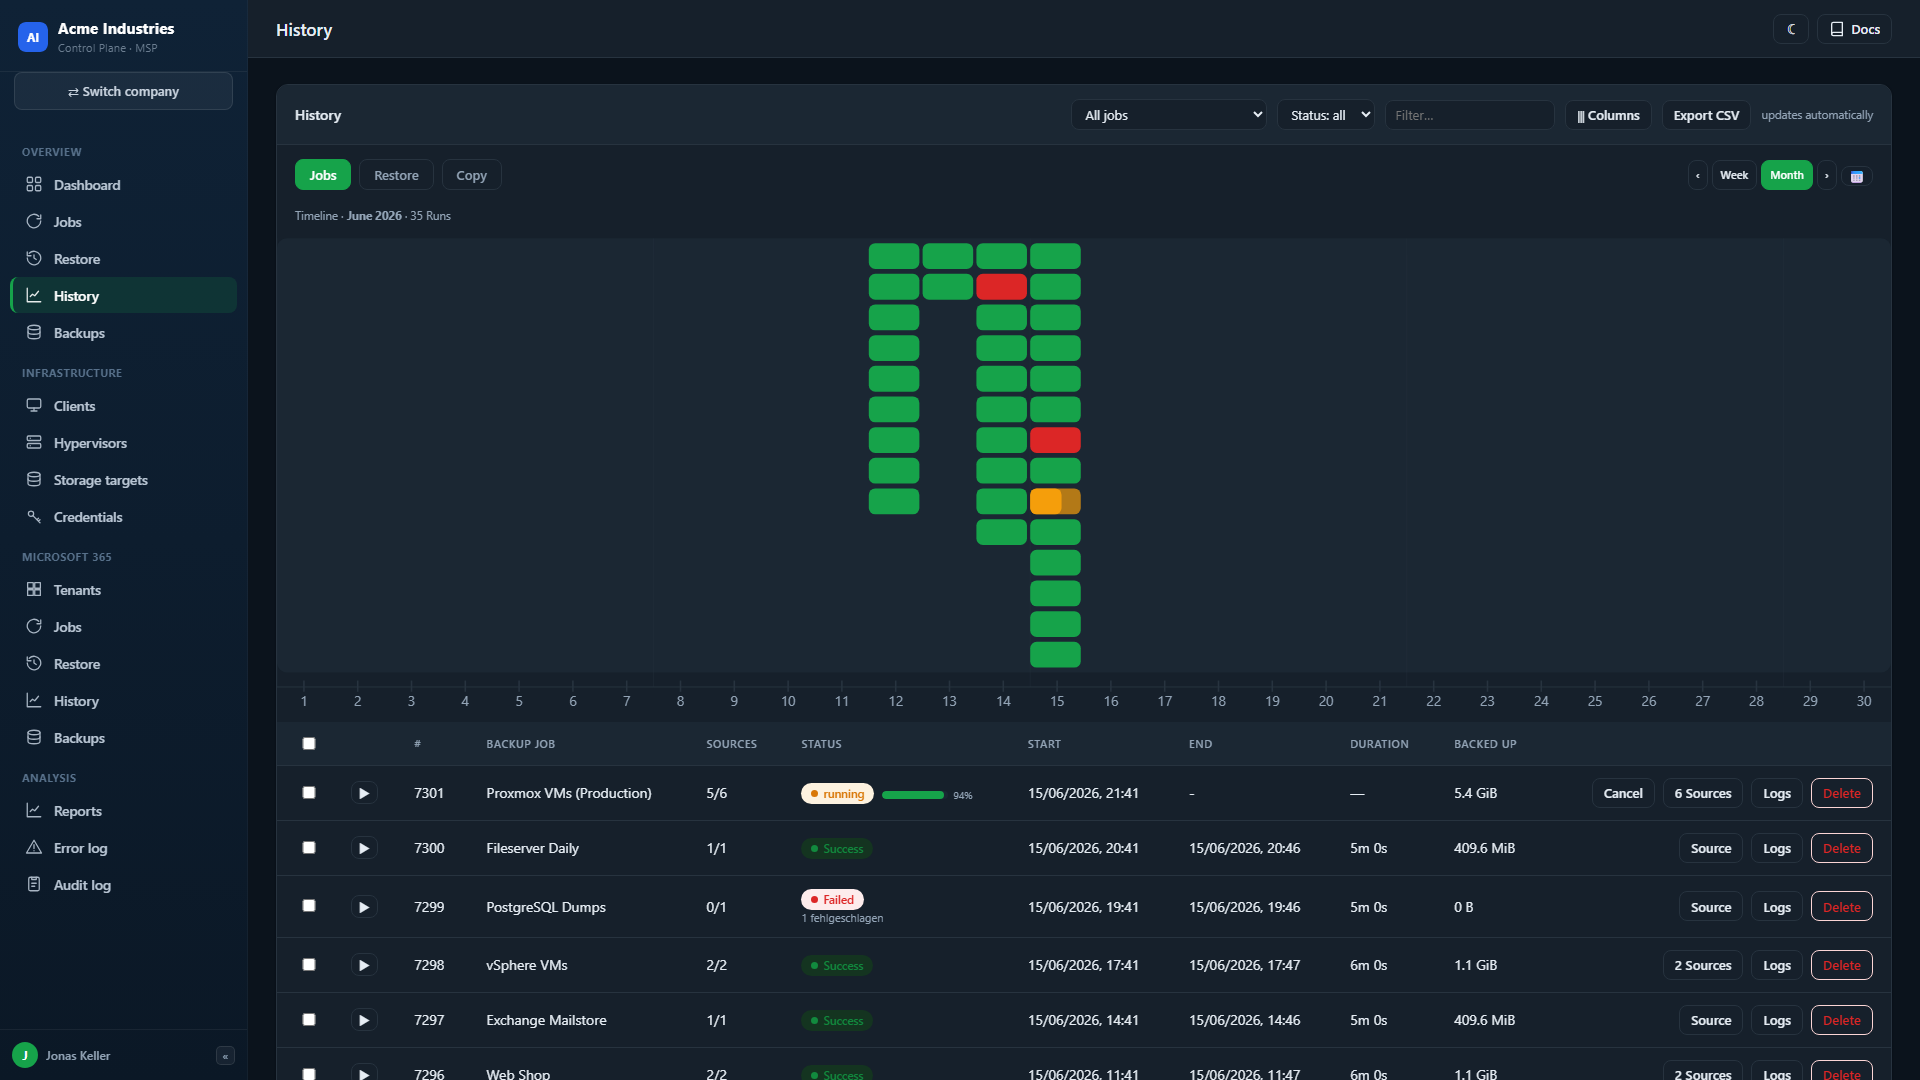Click the red failed block on day 15

(x=1055, y=440)
